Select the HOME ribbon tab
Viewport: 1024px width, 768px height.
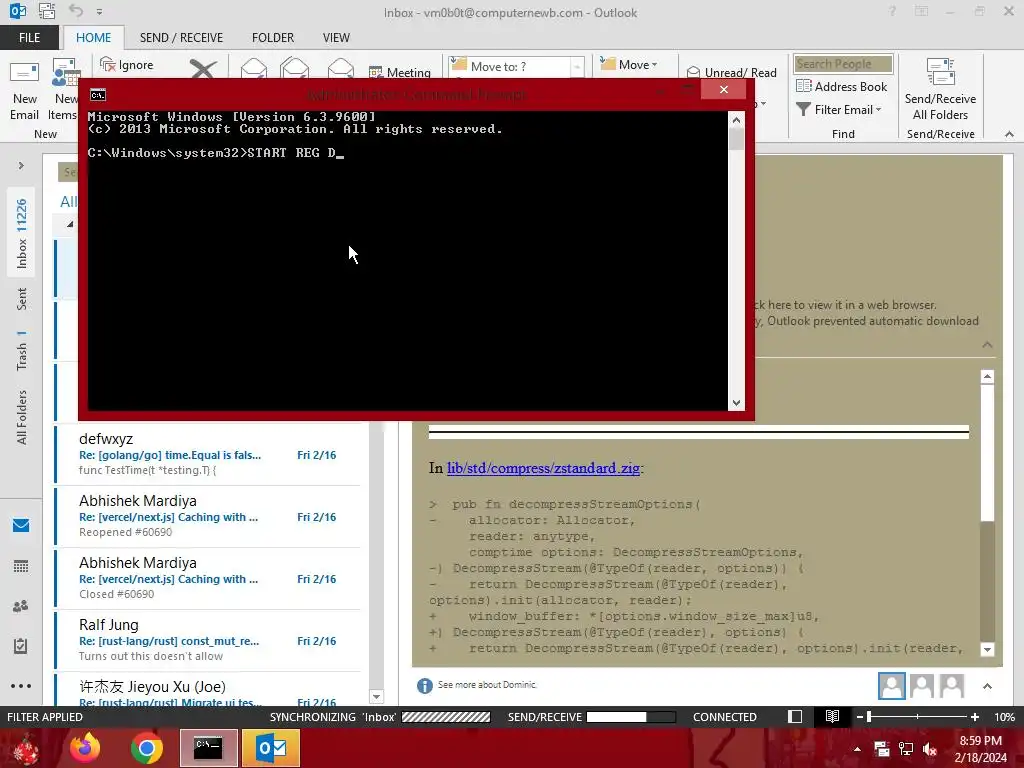[93, 37]
